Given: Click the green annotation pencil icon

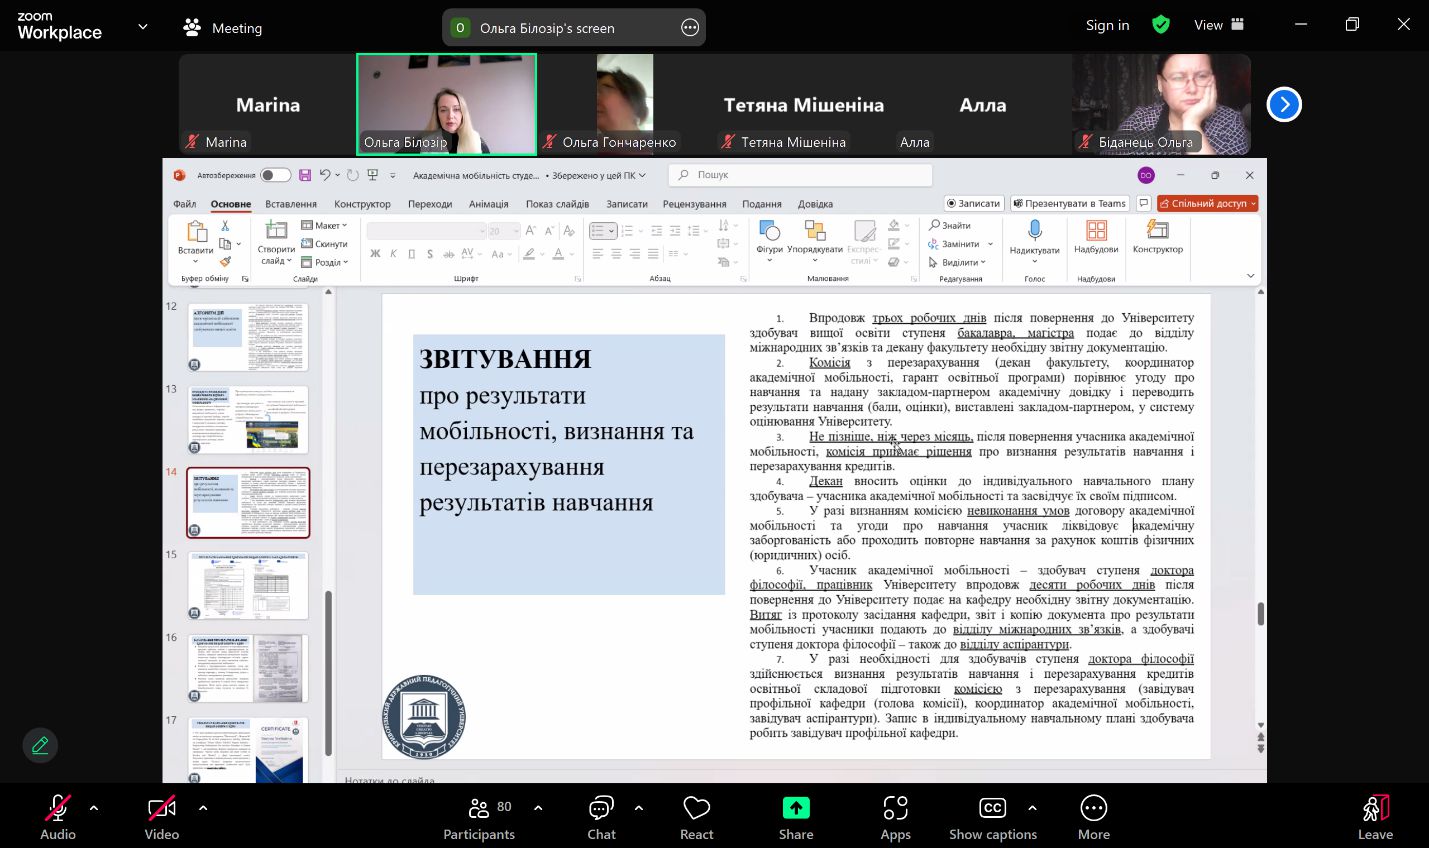Looking at the screenshot, I should (x=40, y=745).
